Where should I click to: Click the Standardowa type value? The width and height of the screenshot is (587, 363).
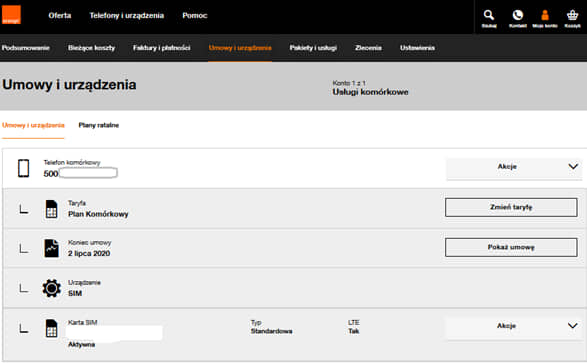[x=271, y=331]
